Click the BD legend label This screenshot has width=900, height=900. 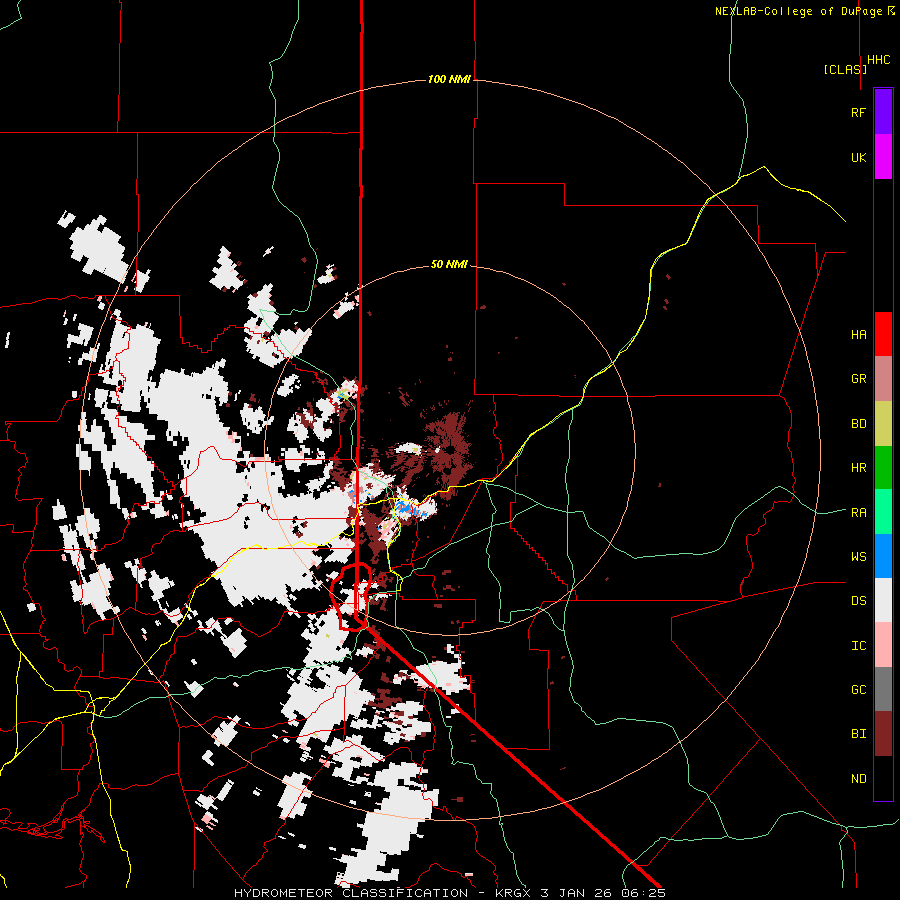(x=858, y=424)
